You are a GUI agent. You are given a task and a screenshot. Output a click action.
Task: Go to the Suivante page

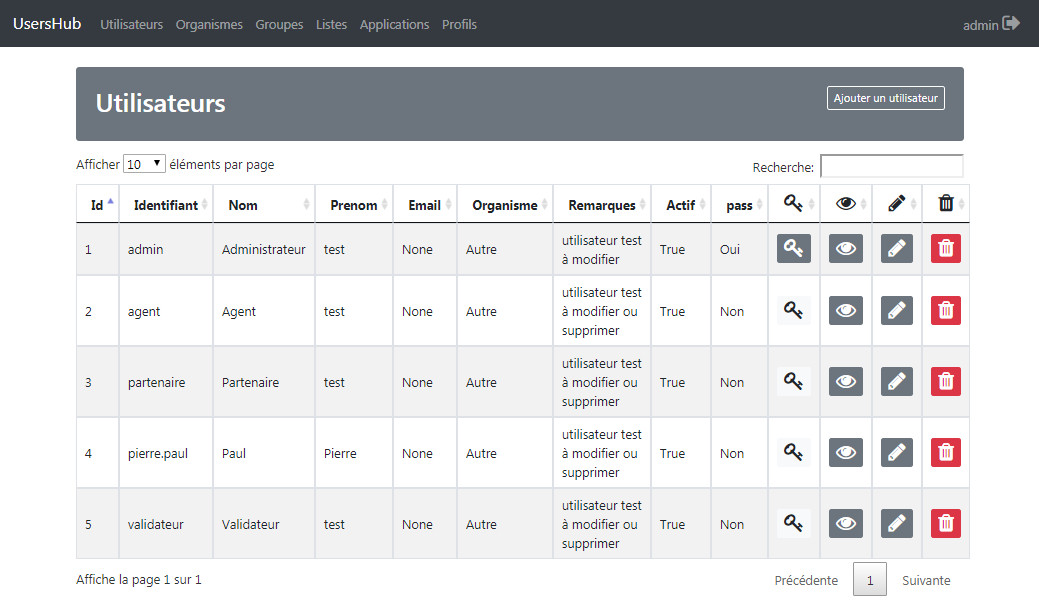click(925, 580)
